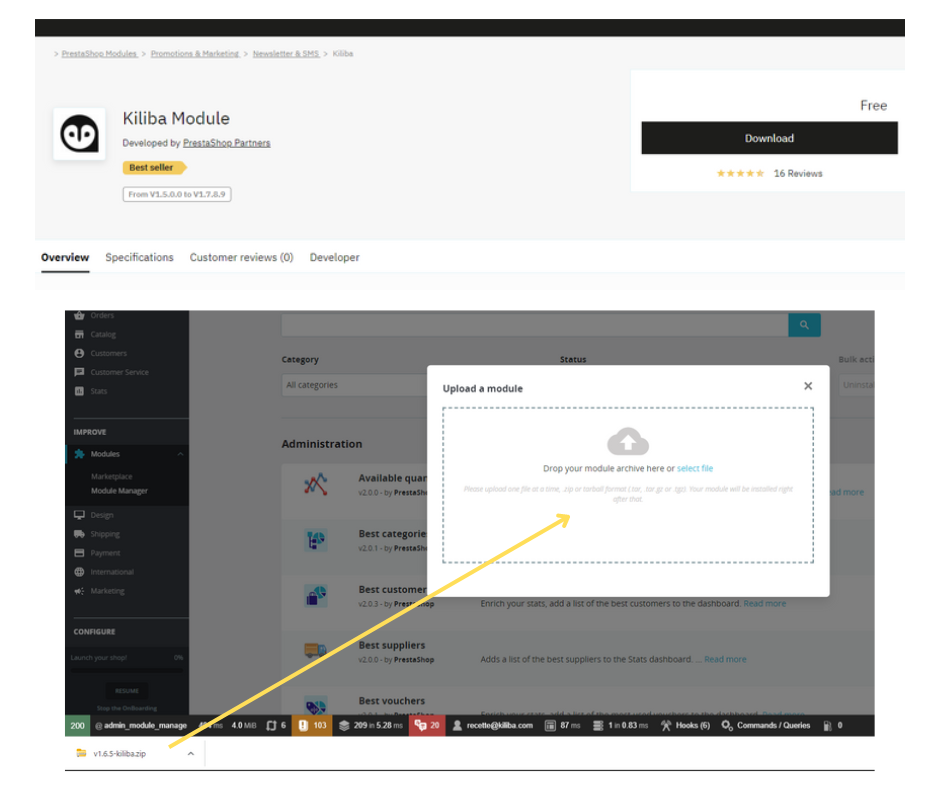The image size is (940, 788).
Task: Open the Bulk actions dropdown
Action: click(856, 385)
